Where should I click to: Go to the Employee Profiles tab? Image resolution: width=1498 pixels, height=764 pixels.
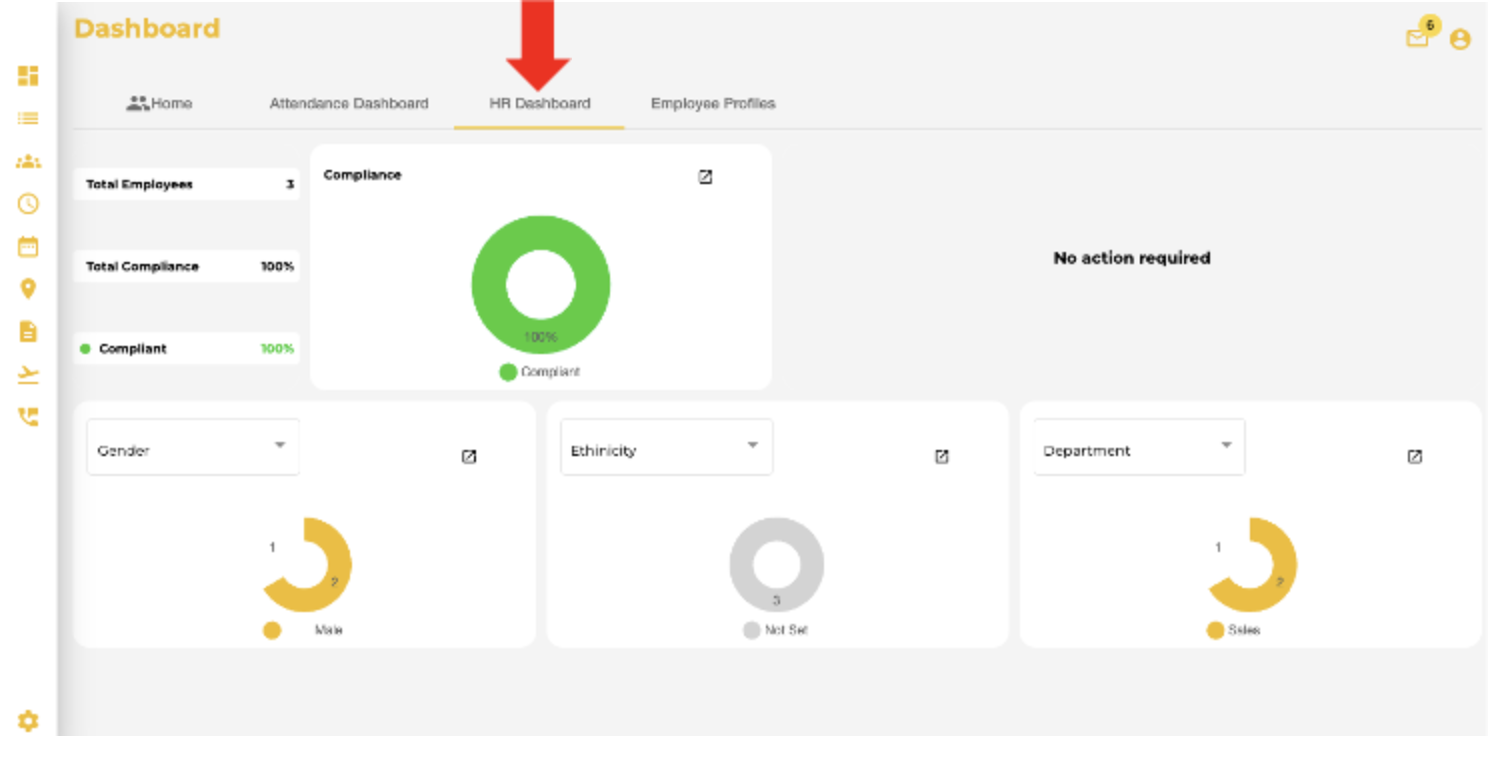tap(716, 104)
